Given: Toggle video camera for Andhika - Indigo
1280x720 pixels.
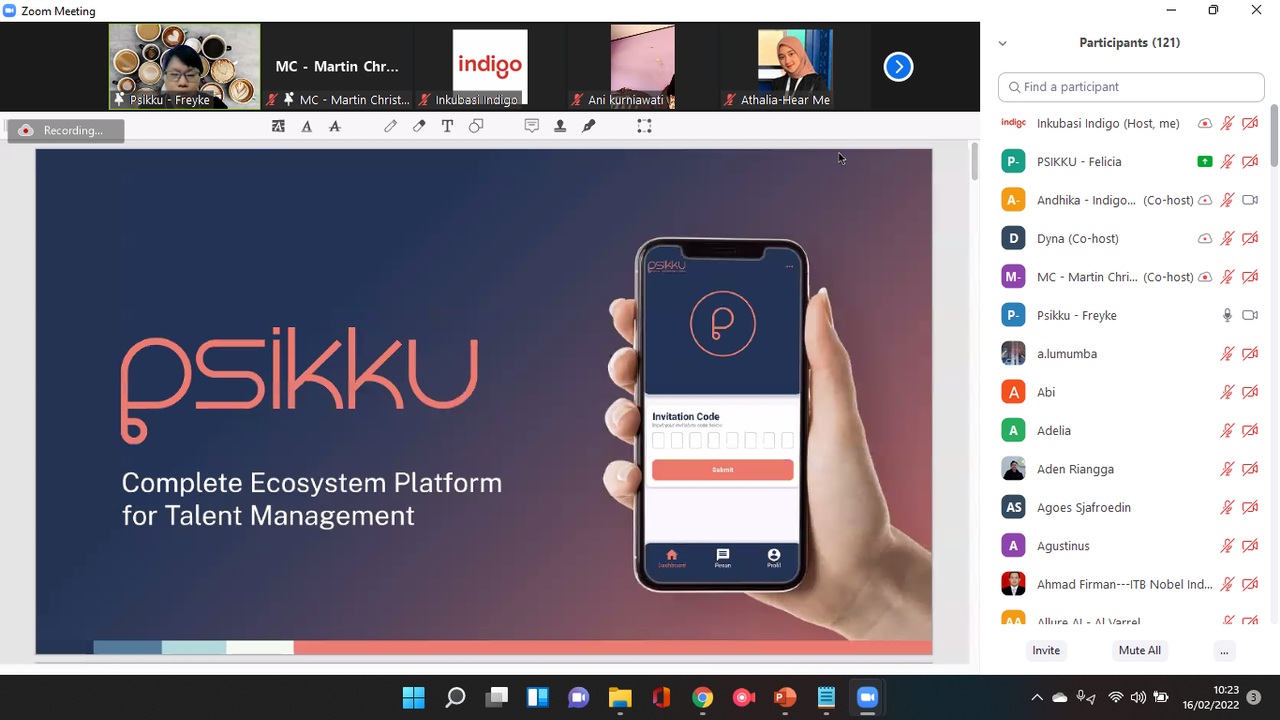Looking at the screenshot, I should (1250, 200).
